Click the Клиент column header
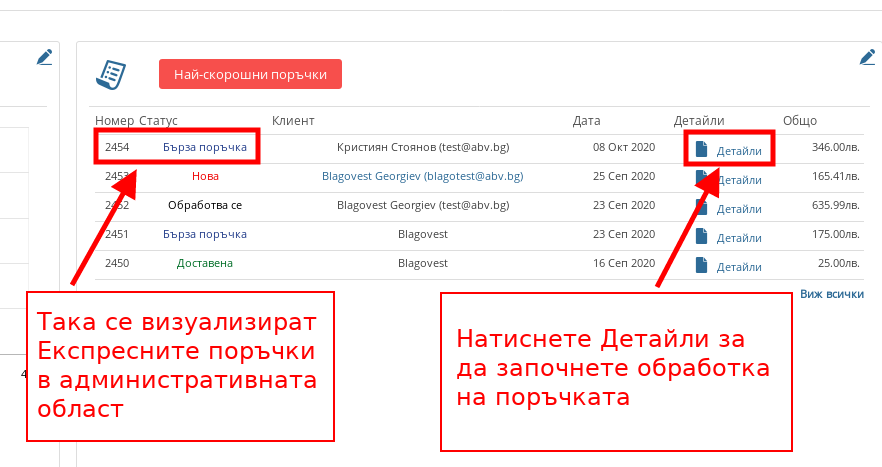 click(x=293, y=121)
